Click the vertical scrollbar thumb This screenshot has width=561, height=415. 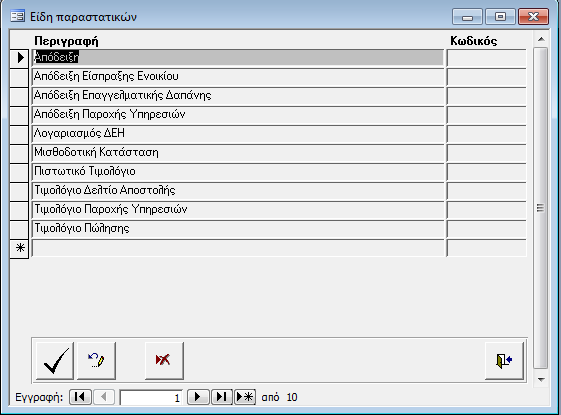pyautogui.click(x=541, y=208)
